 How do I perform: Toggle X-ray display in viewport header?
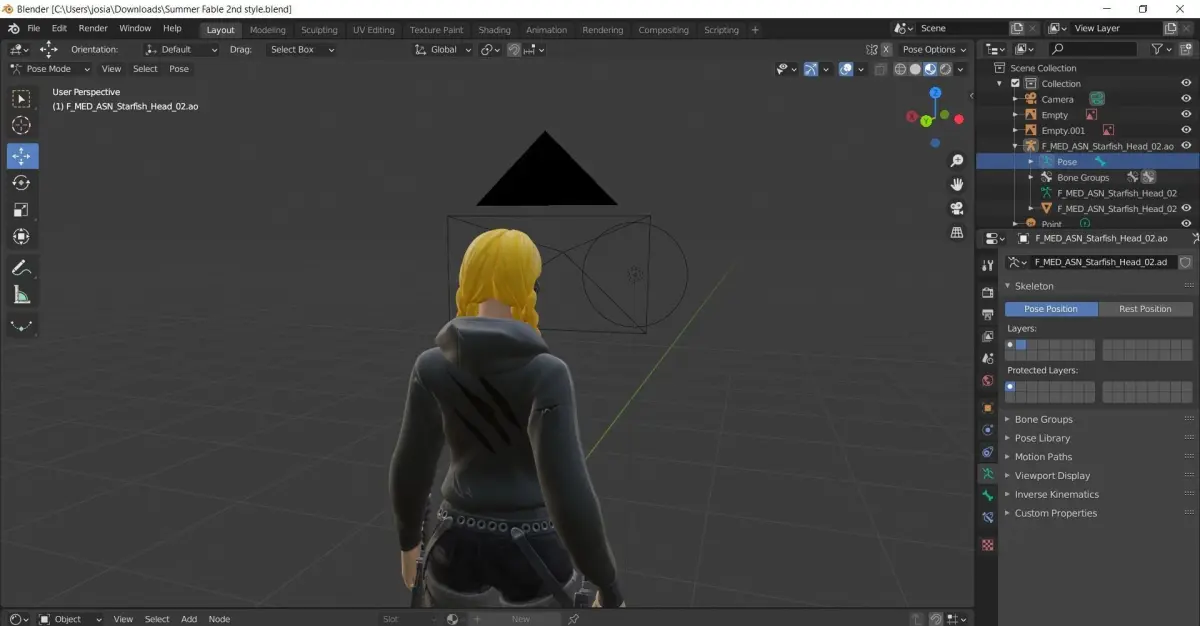tap(880, 69)
